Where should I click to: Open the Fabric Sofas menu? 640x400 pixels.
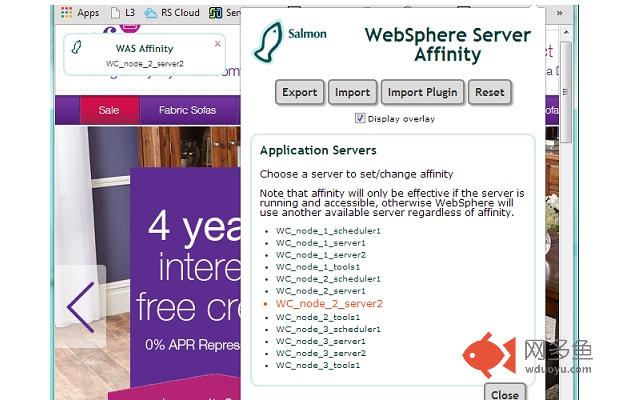tap(187, 110)
